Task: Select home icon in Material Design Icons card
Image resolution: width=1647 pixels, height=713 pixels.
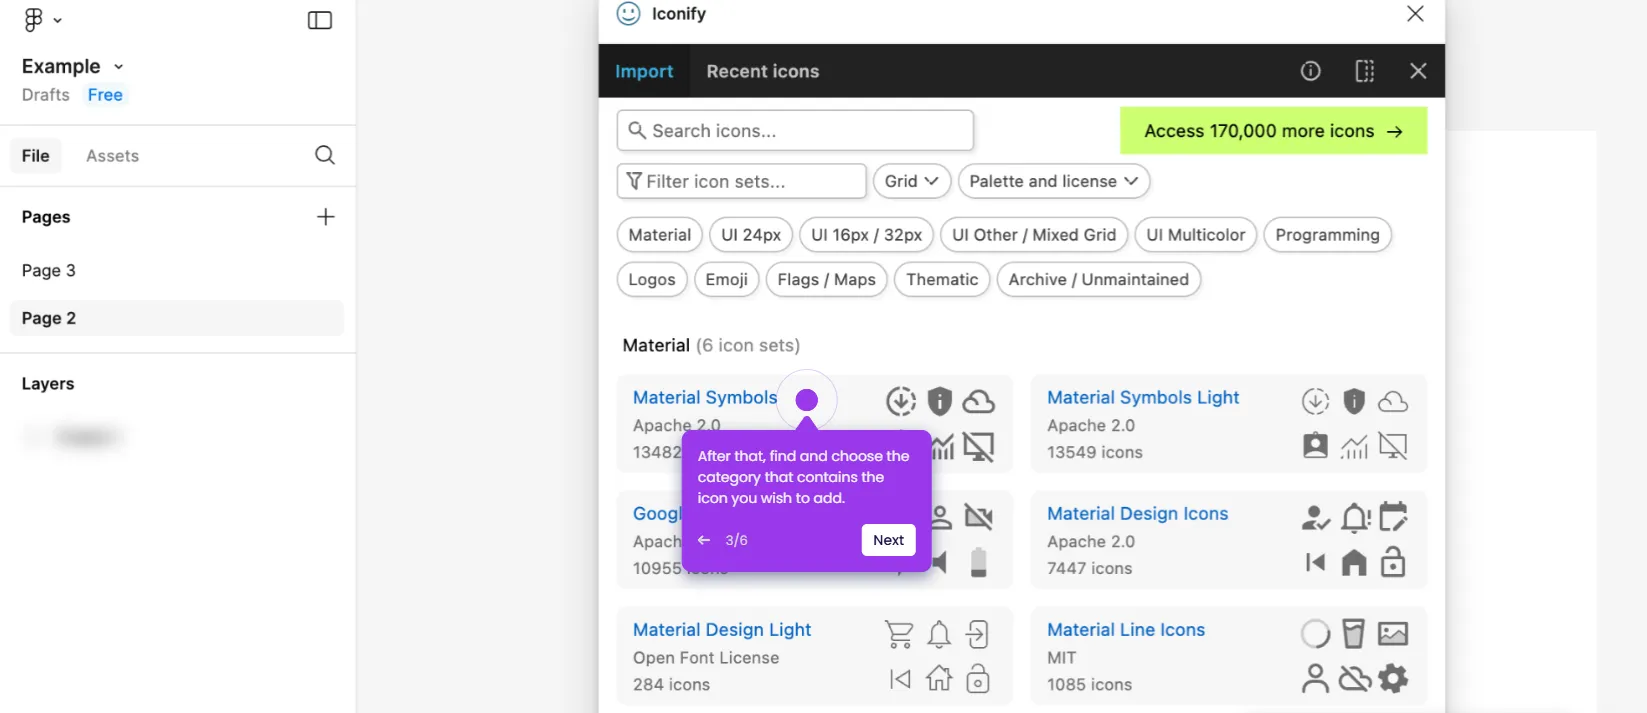Action: [x=1354, y=563]
